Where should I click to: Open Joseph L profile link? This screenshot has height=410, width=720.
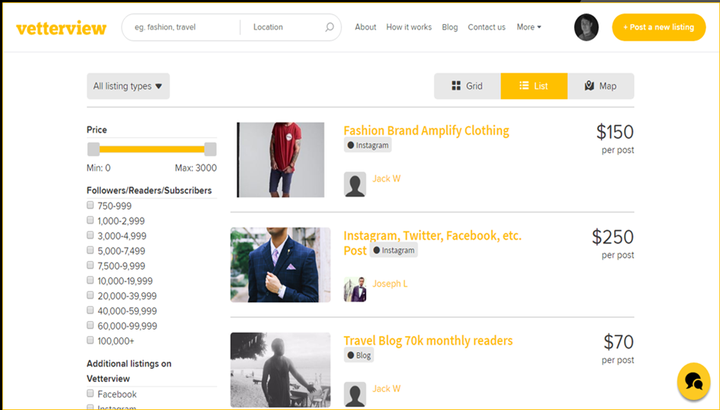click(x=389, y=283)
